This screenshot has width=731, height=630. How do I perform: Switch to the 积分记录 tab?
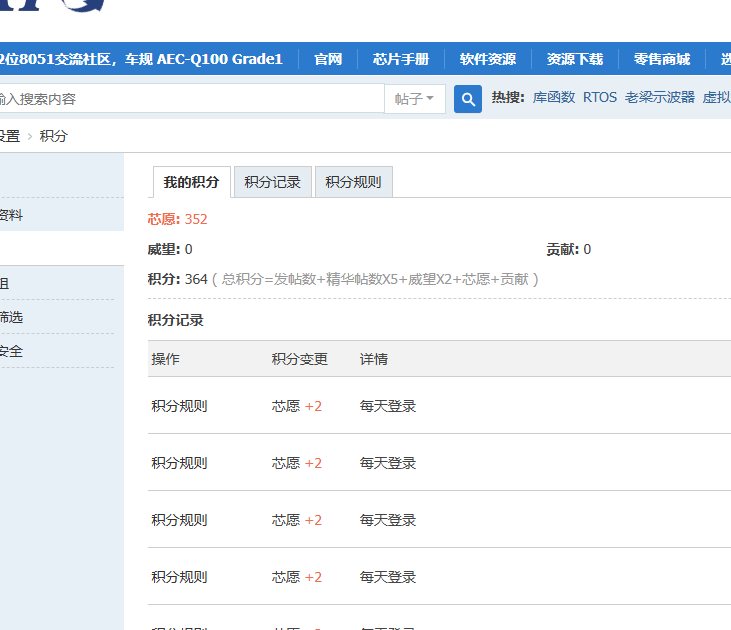[273, 182]
